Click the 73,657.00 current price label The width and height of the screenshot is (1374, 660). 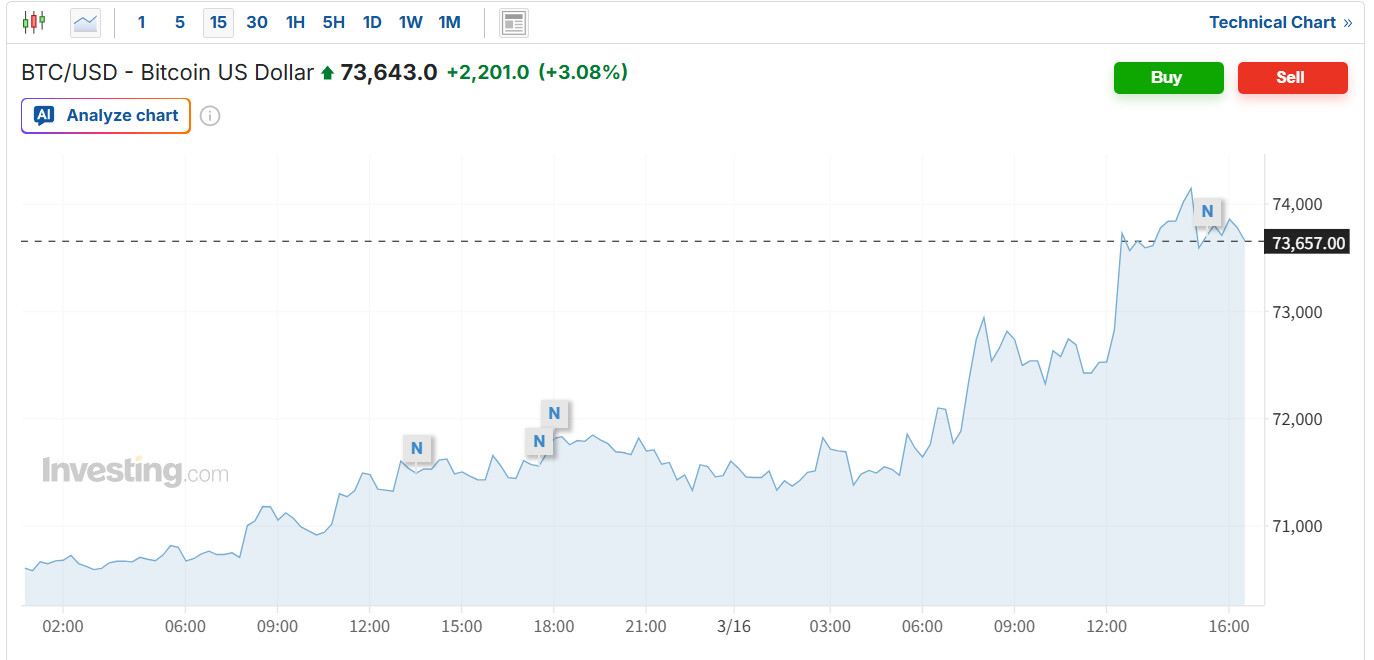pos(1307,242)
